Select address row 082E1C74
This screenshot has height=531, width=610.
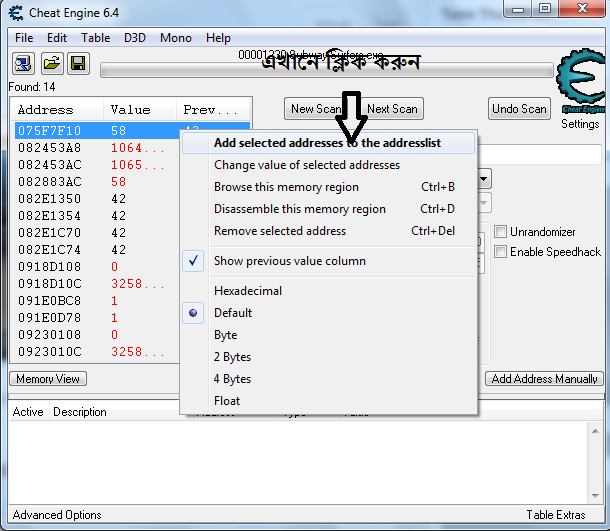[97, 250]
